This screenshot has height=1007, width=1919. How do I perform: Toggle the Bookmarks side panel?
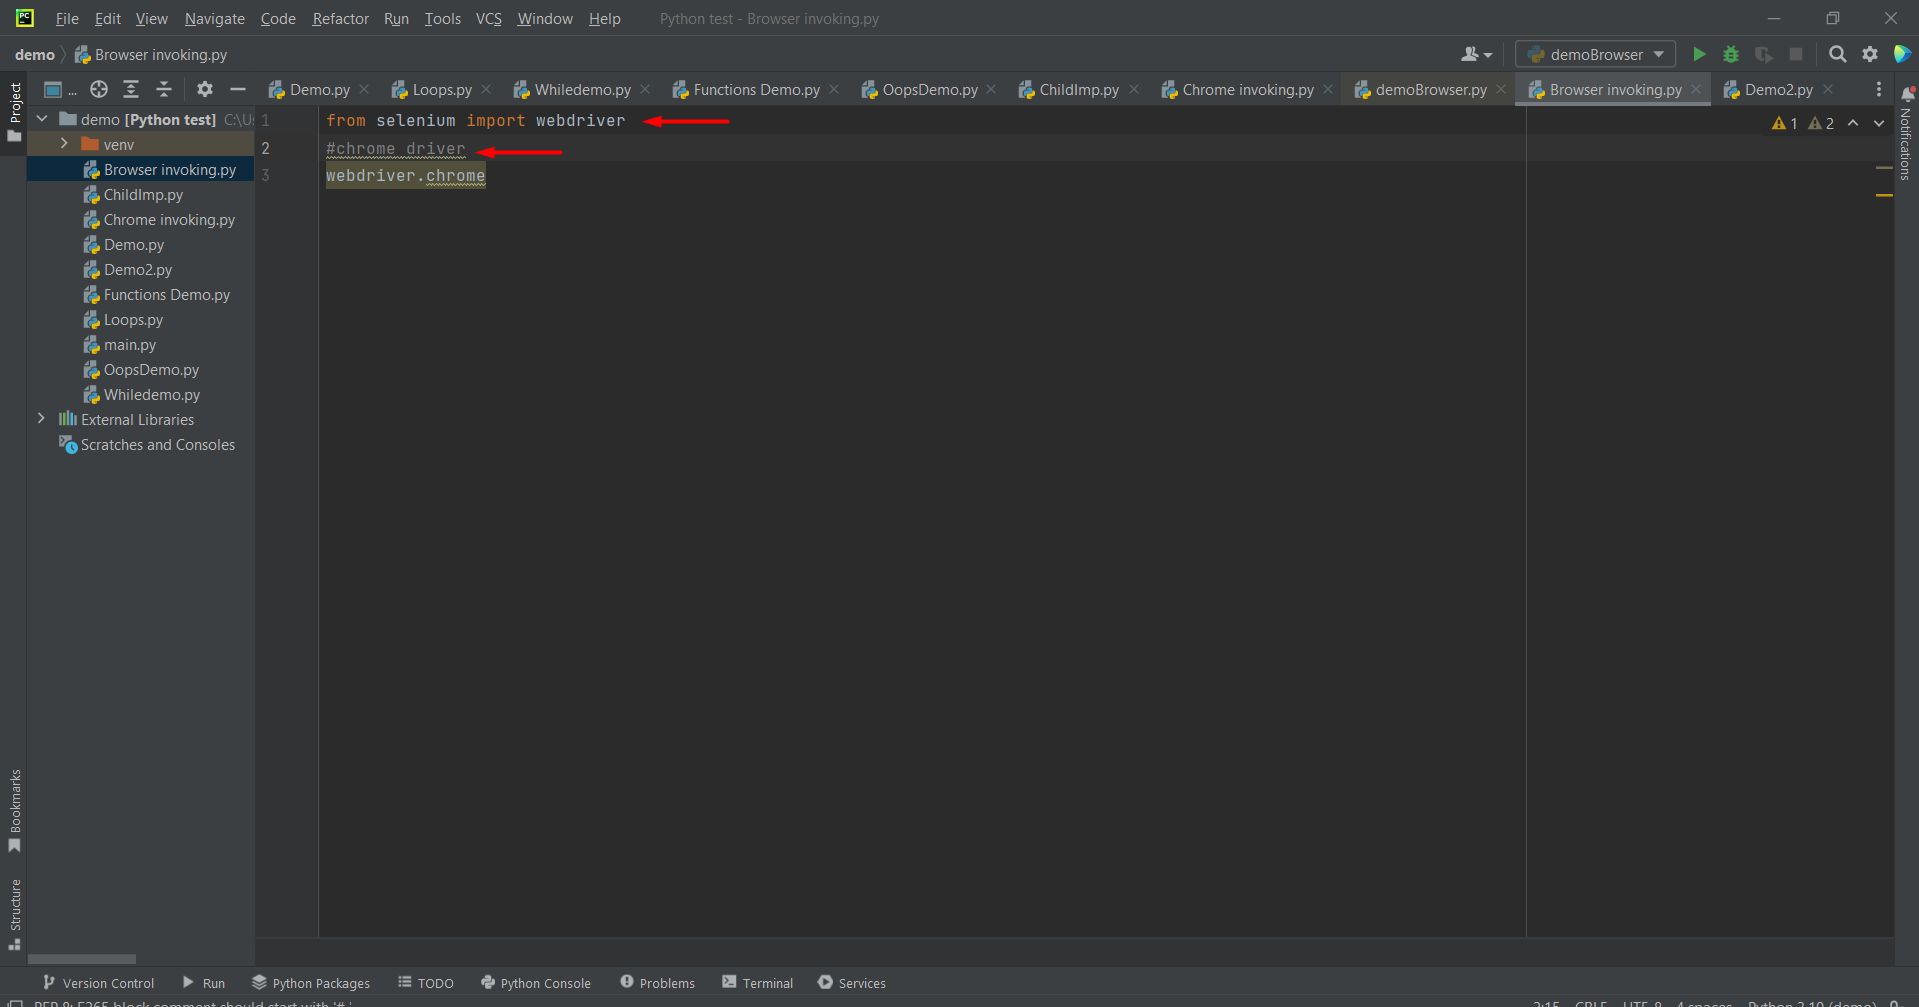(x=14, y=810)
